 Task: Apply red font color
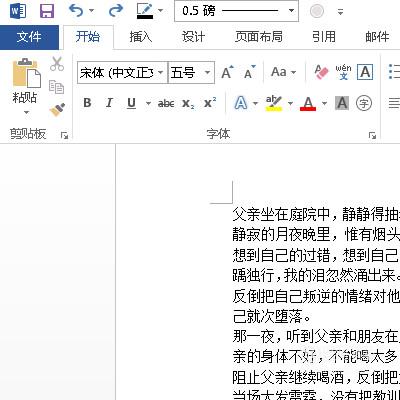[308, 103]
